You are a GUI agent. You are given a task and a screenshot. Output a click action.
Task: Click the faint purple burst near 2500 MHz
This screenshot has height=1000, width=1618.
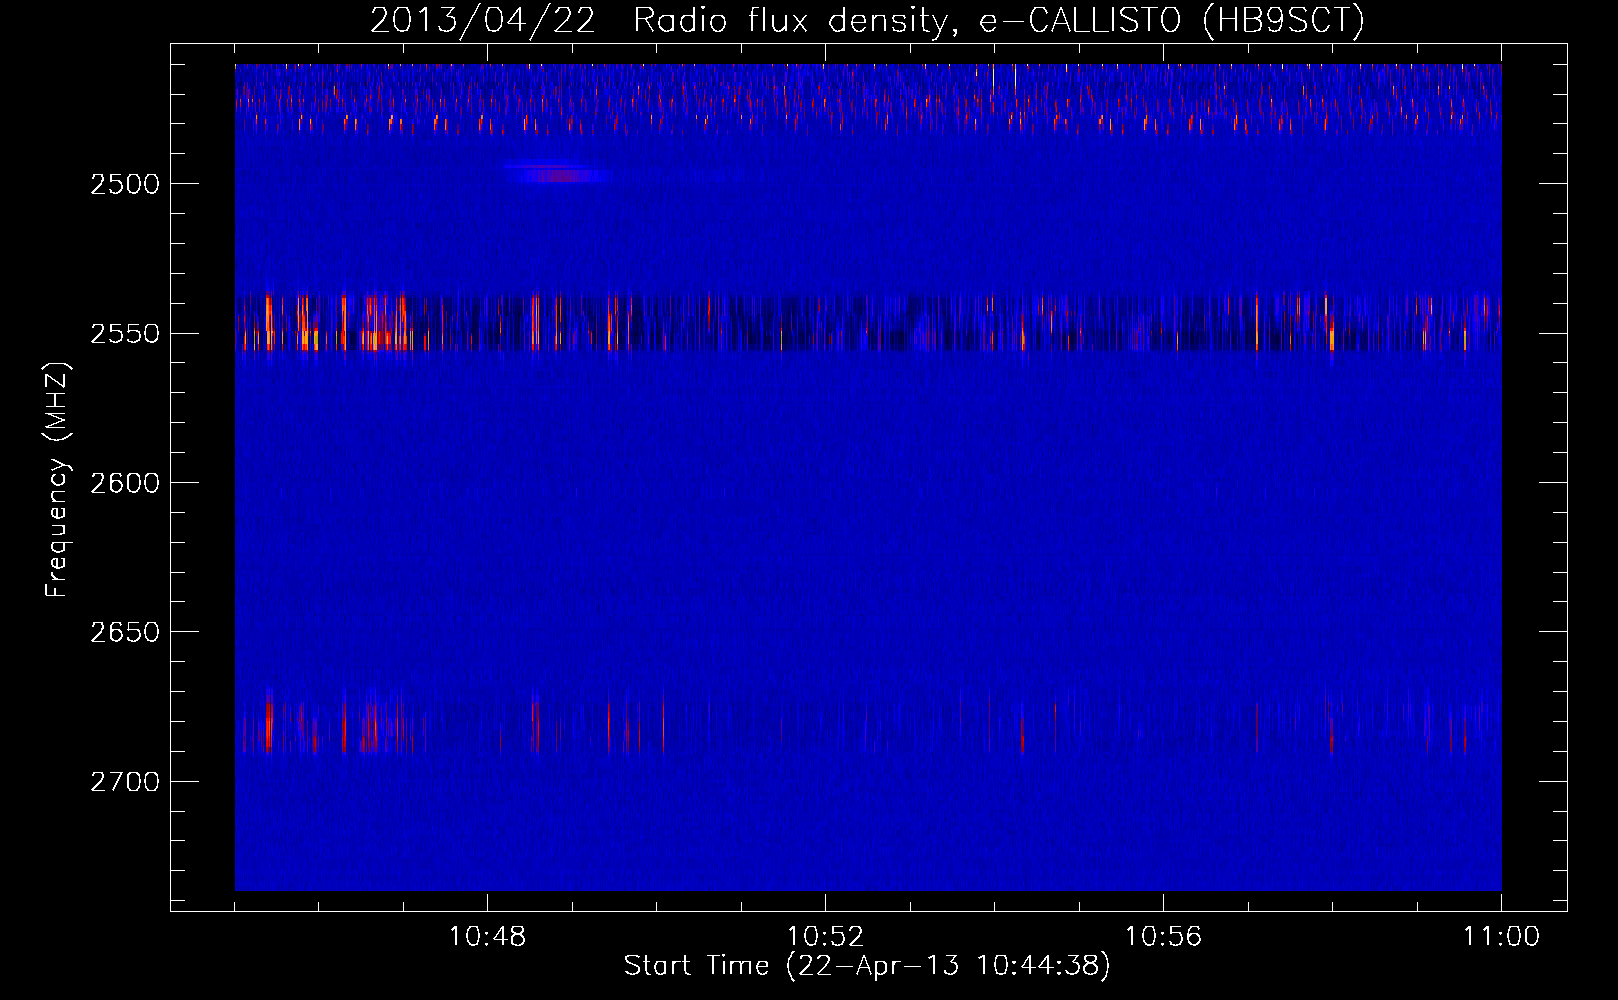tap(558, 174)
